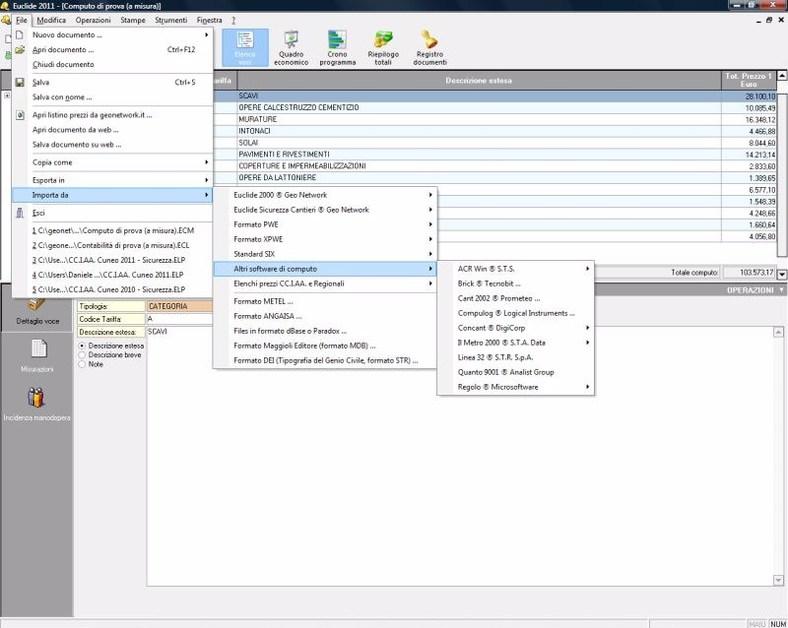Open the Quadro economico toolbar icon
Screen dimensions: 788x628
tap(291, 47)
